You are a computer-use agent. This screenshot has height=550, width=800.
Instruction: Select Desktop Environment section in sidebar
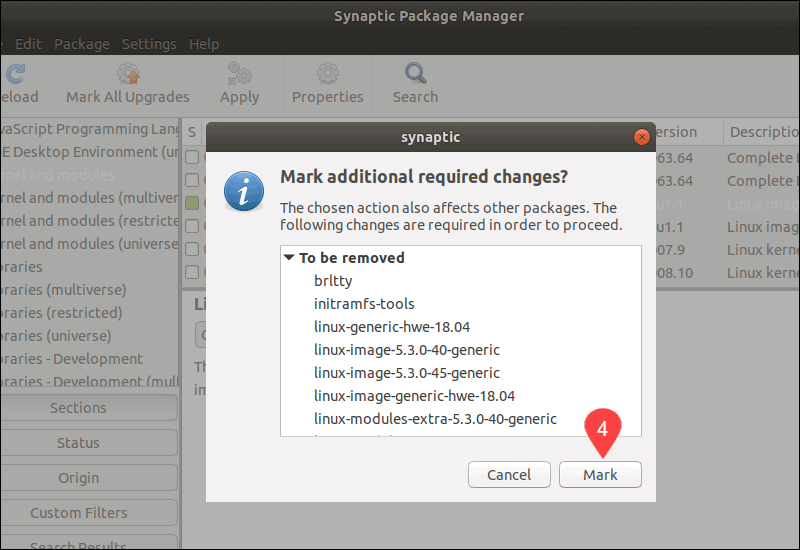pos(89,152)
